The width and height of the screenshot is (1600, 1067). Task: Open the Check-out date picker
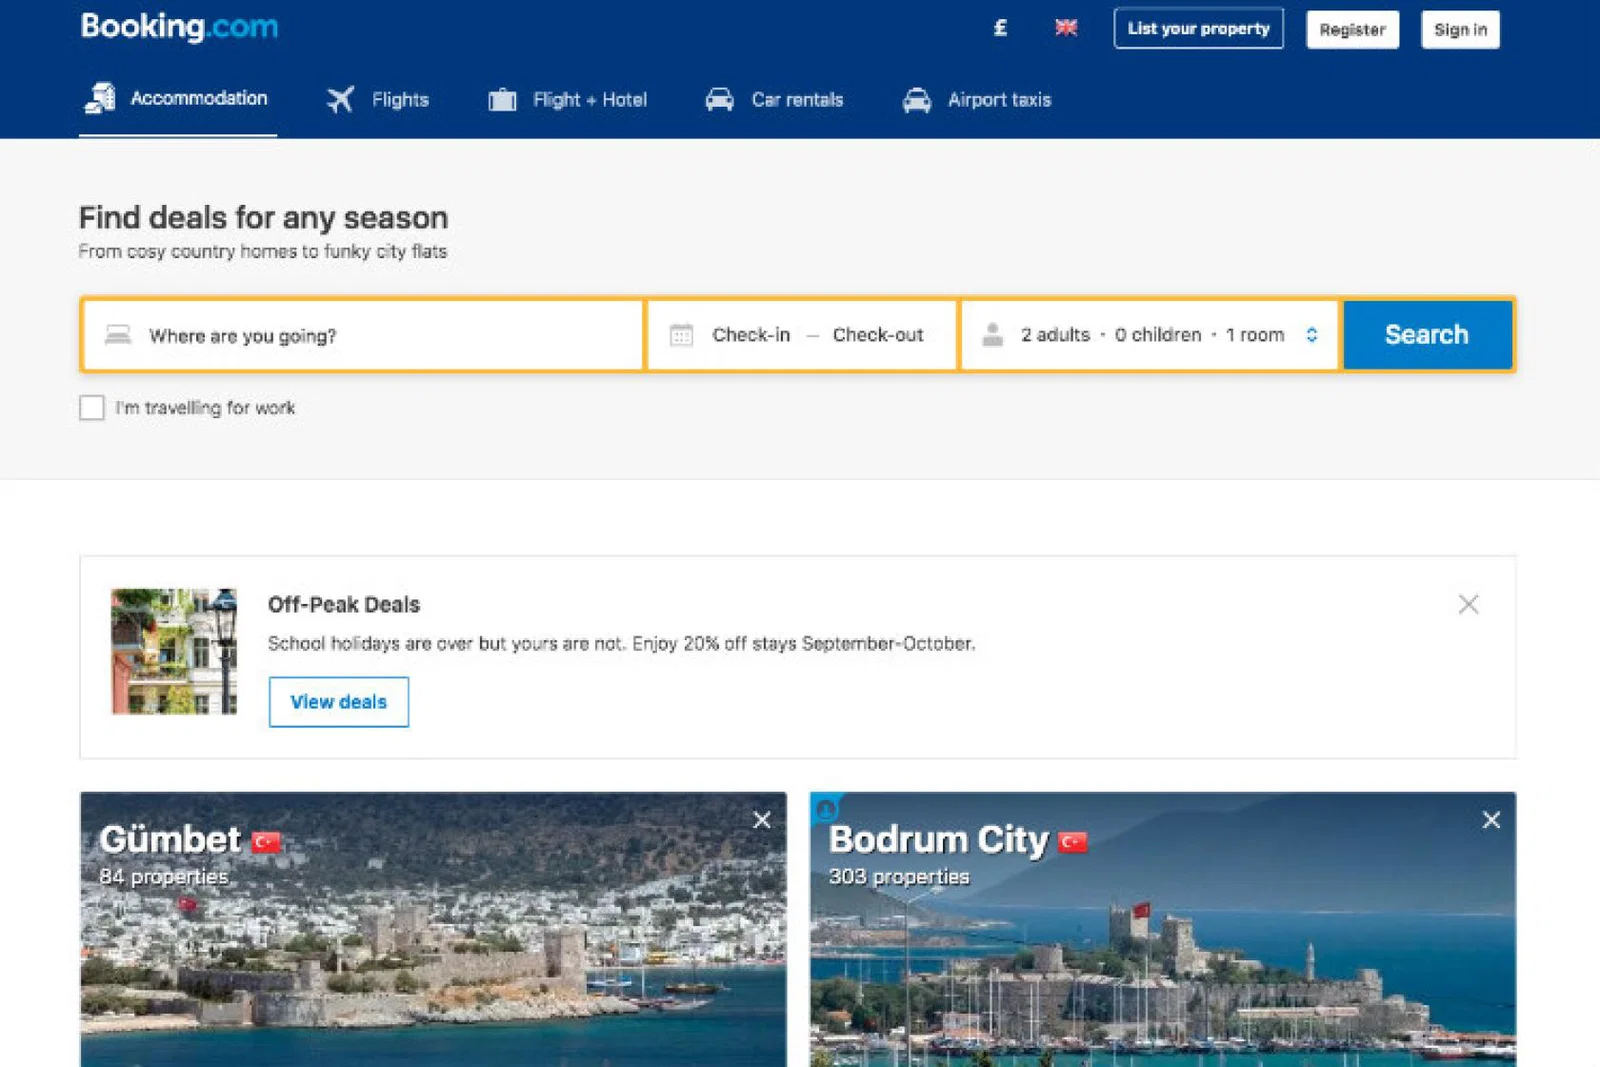point(878,335)
